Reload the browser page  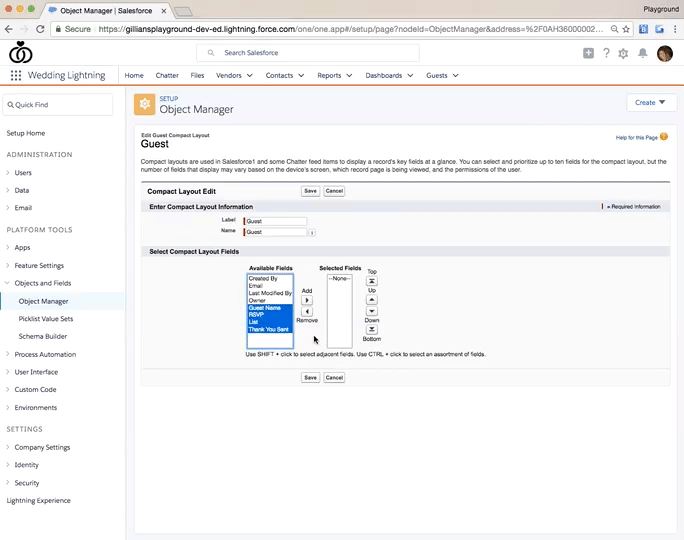pos(40,29)
